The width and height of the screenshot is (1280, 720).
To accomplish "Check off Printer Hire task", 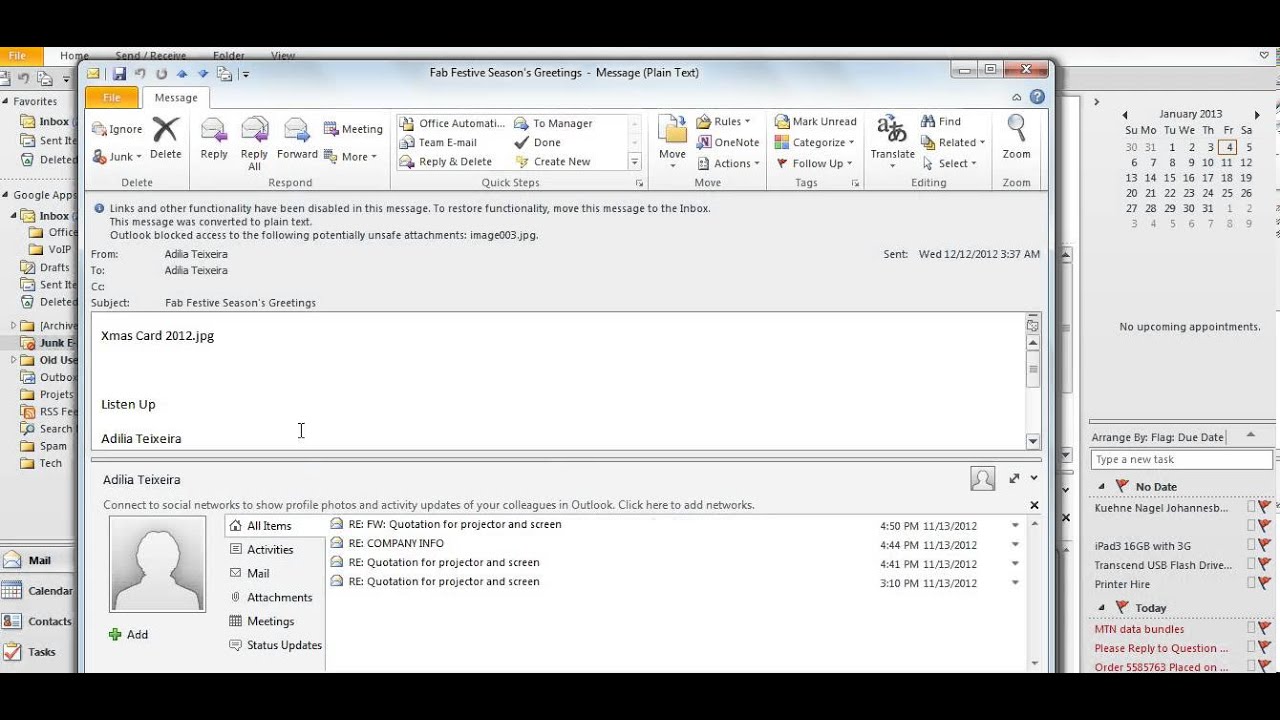I will [x=1251, y=584].
